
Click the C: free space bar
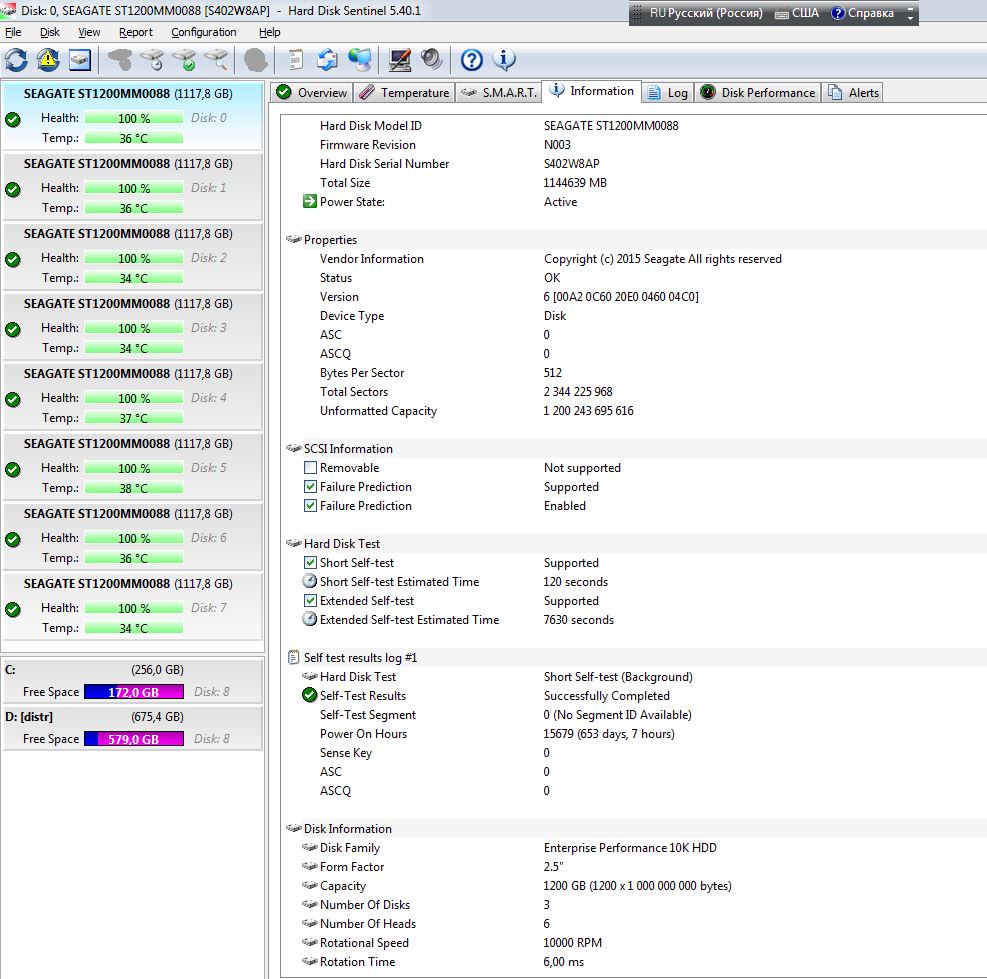[133, 692]
